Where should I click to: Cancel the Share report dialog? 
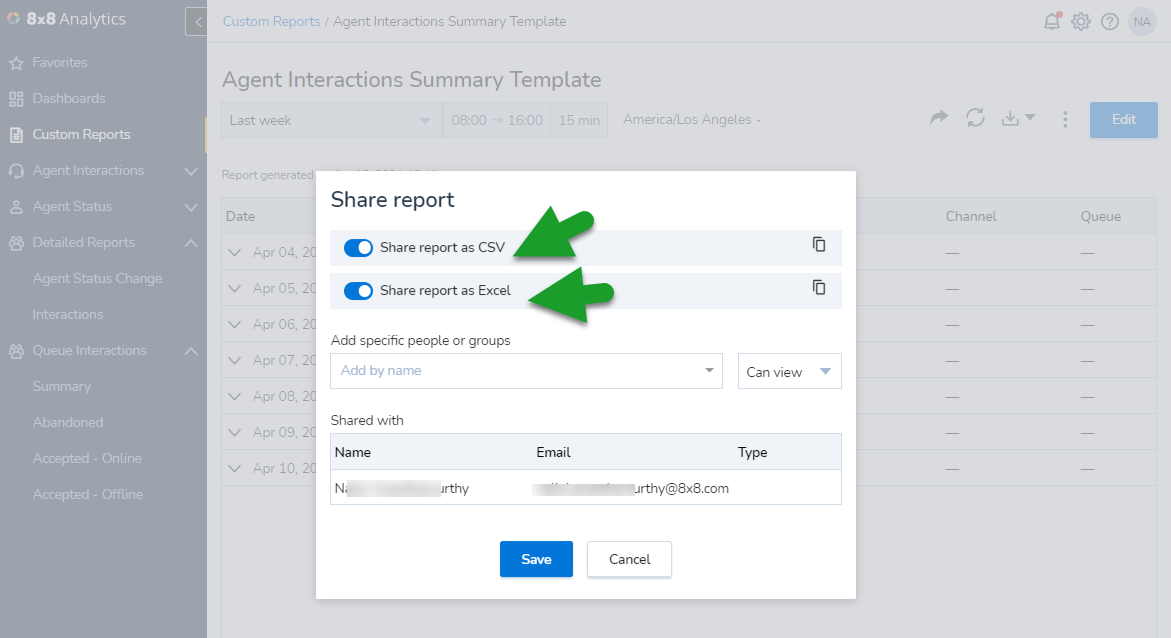(x=629, y=559)
